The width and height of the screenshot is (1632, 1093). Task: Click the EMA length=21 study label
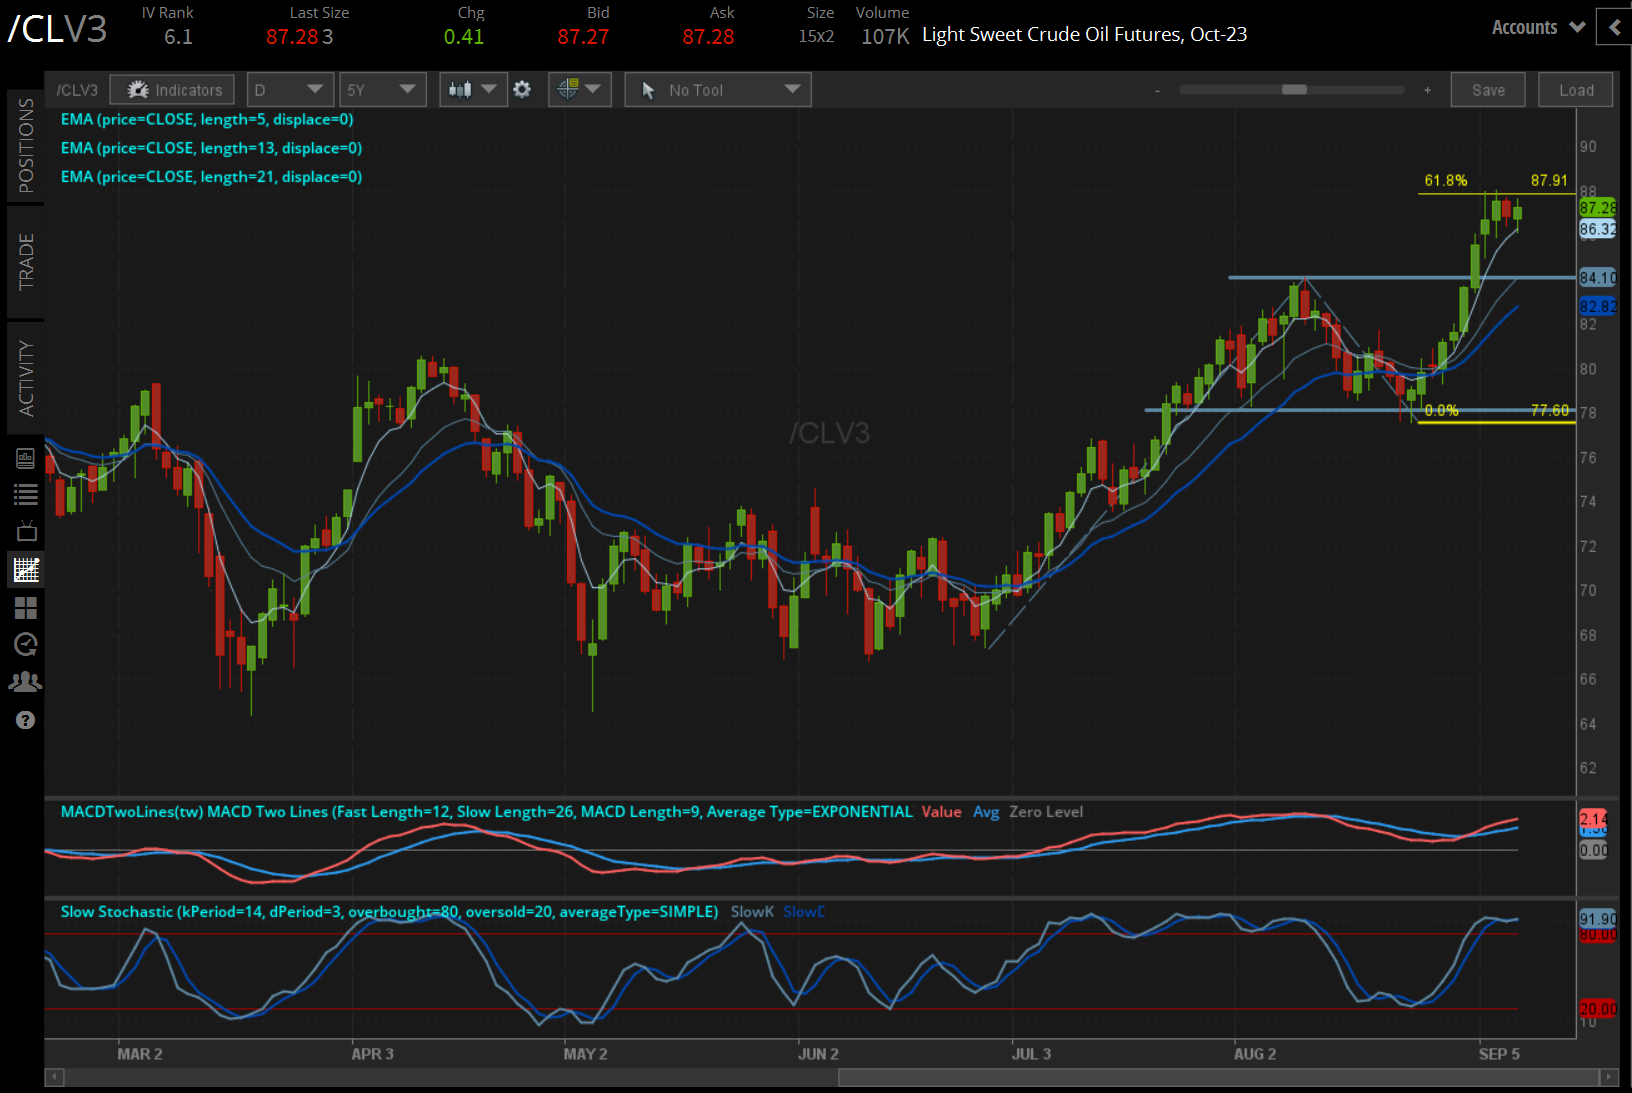[211, 177]
